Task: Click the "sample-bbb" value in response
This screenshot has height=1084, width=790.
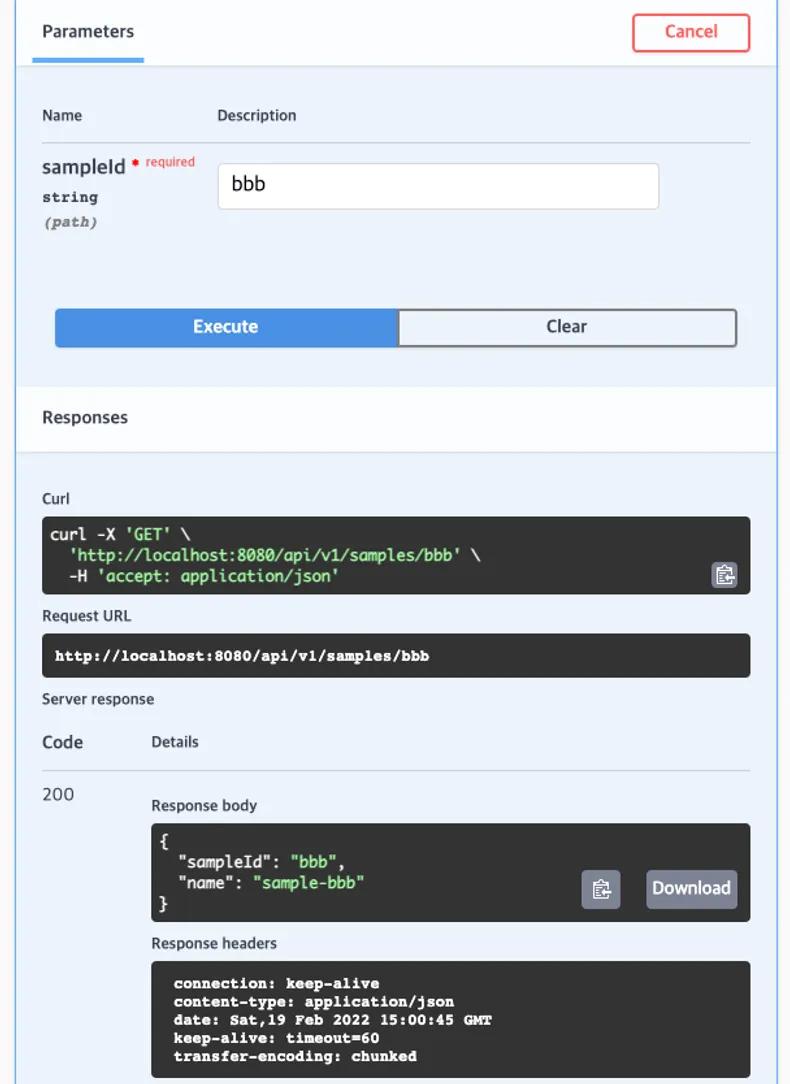Action: tap(308, 883)
